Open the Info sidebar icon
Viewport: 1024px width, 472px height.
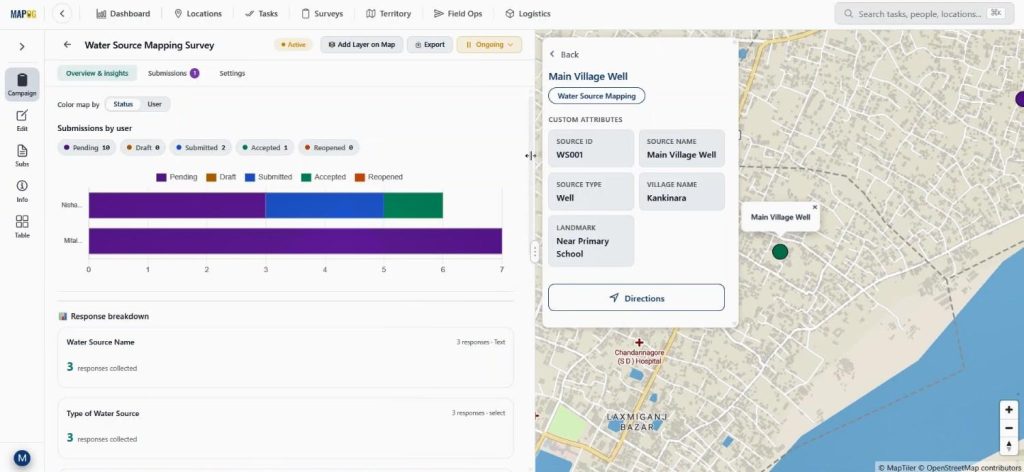(22, 191)
